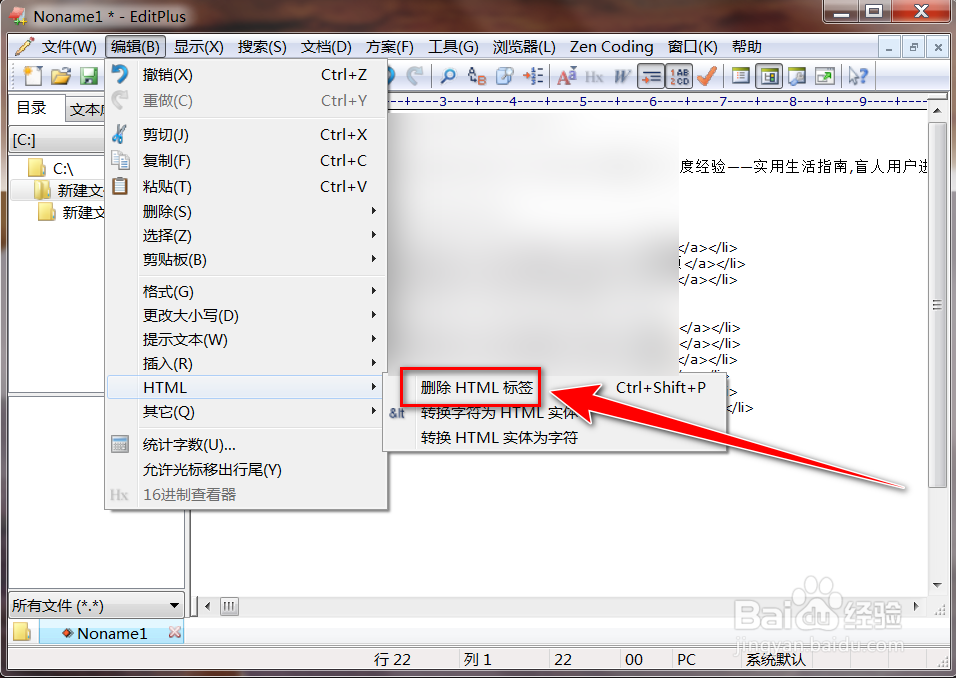Toggle 允许光标移出行尾 in the Edit menu
The image size is (956, 678).
click(x=210, y=468)
